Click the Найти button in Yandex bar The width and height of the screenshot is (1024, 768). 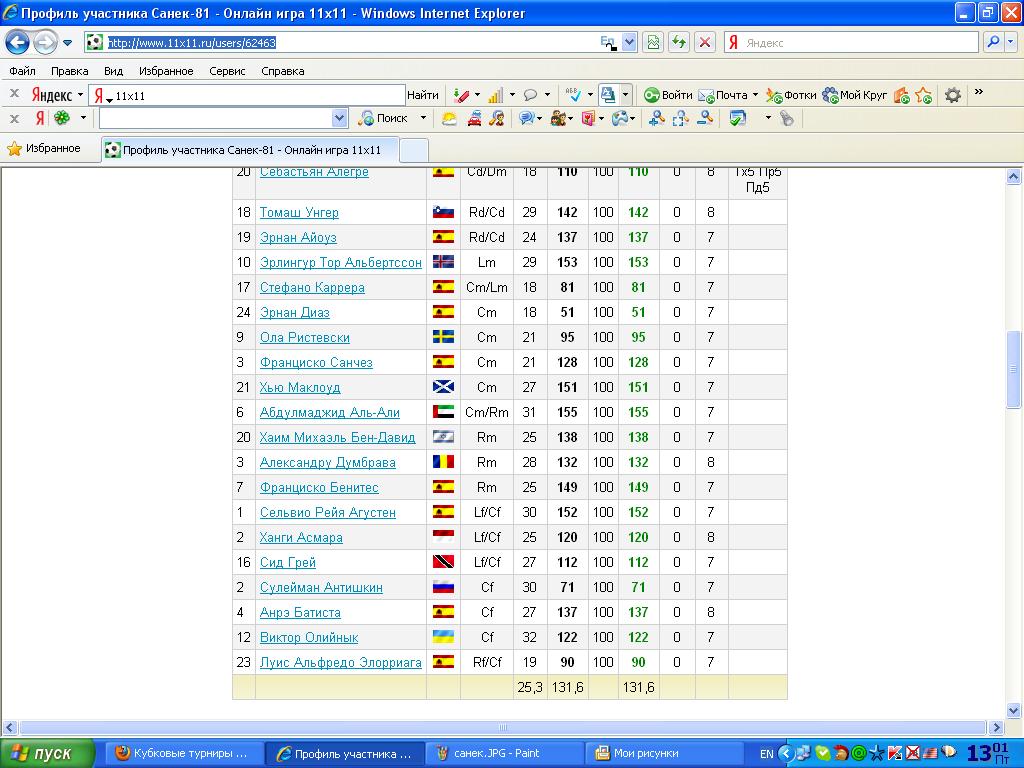(422, 95)
